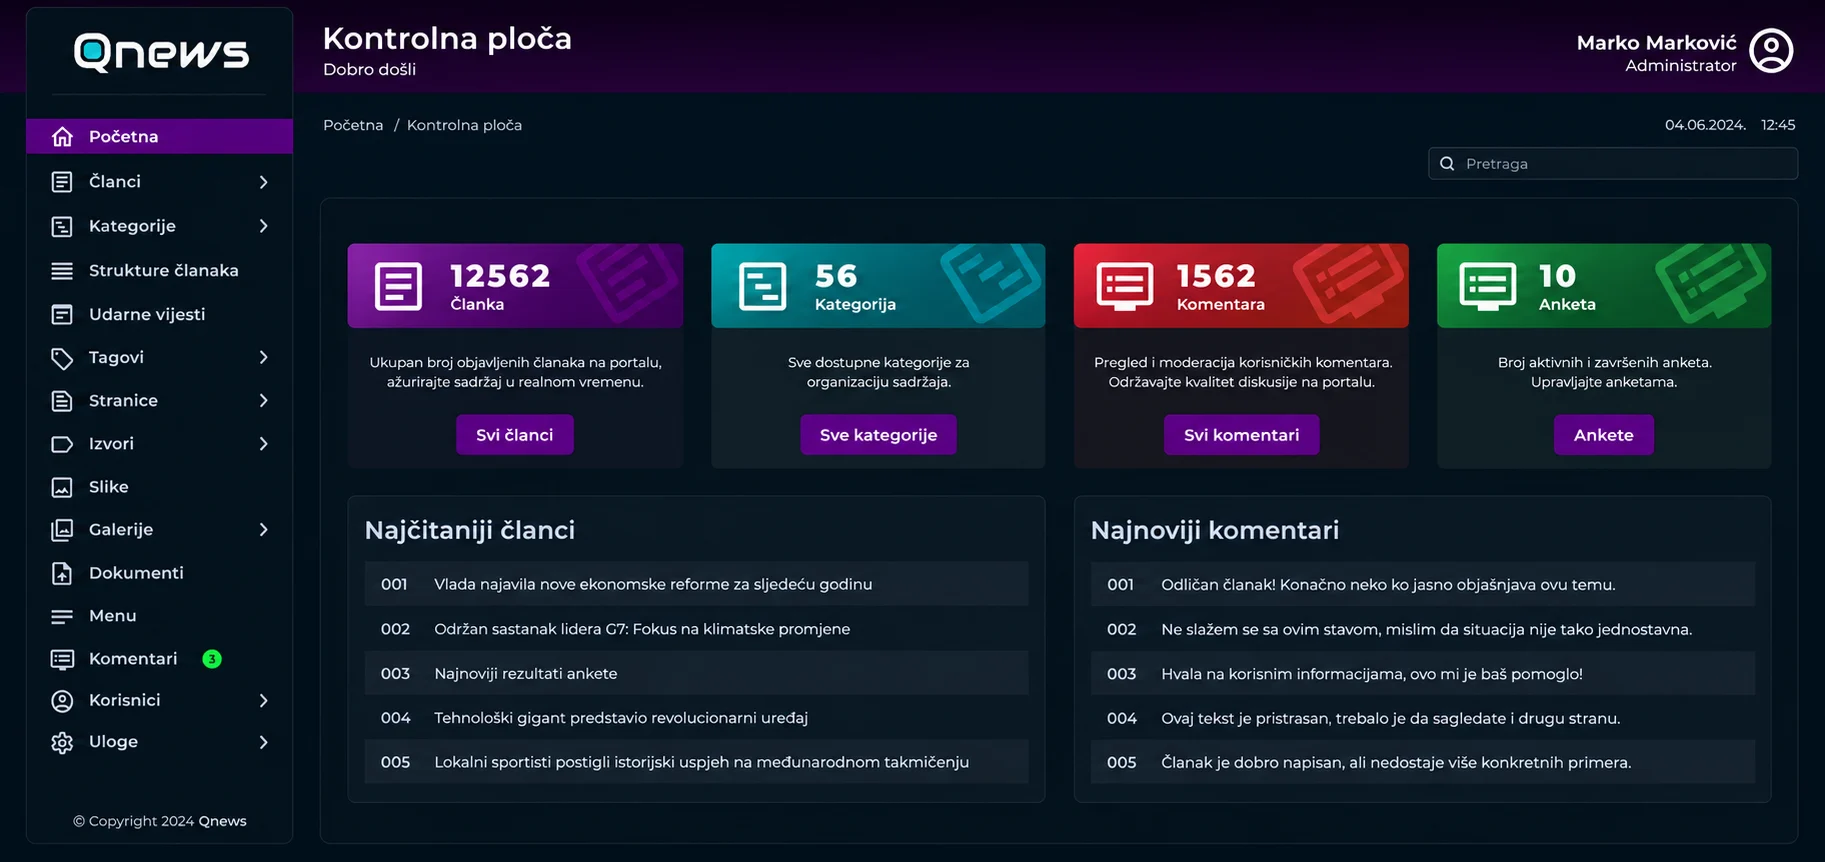This screenshot has width=1825, height=862.
Task: Click the Početna breadcrumb link
Action: [x=353, y=125]
